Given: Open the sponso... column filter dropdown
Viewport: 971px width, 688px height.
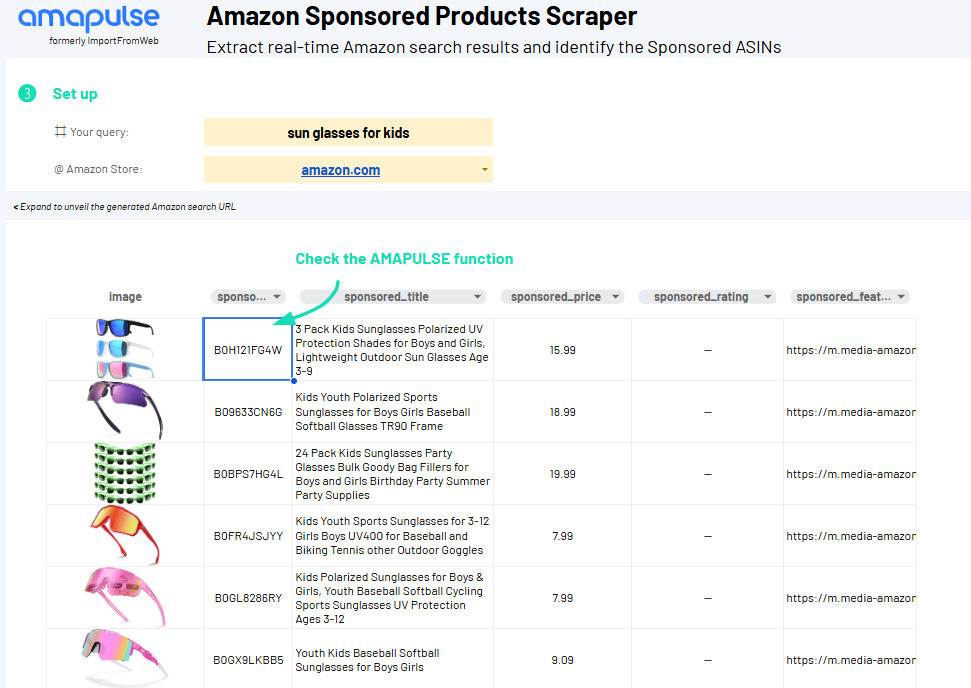Looking at the screenshot, I should click(277, 297).
